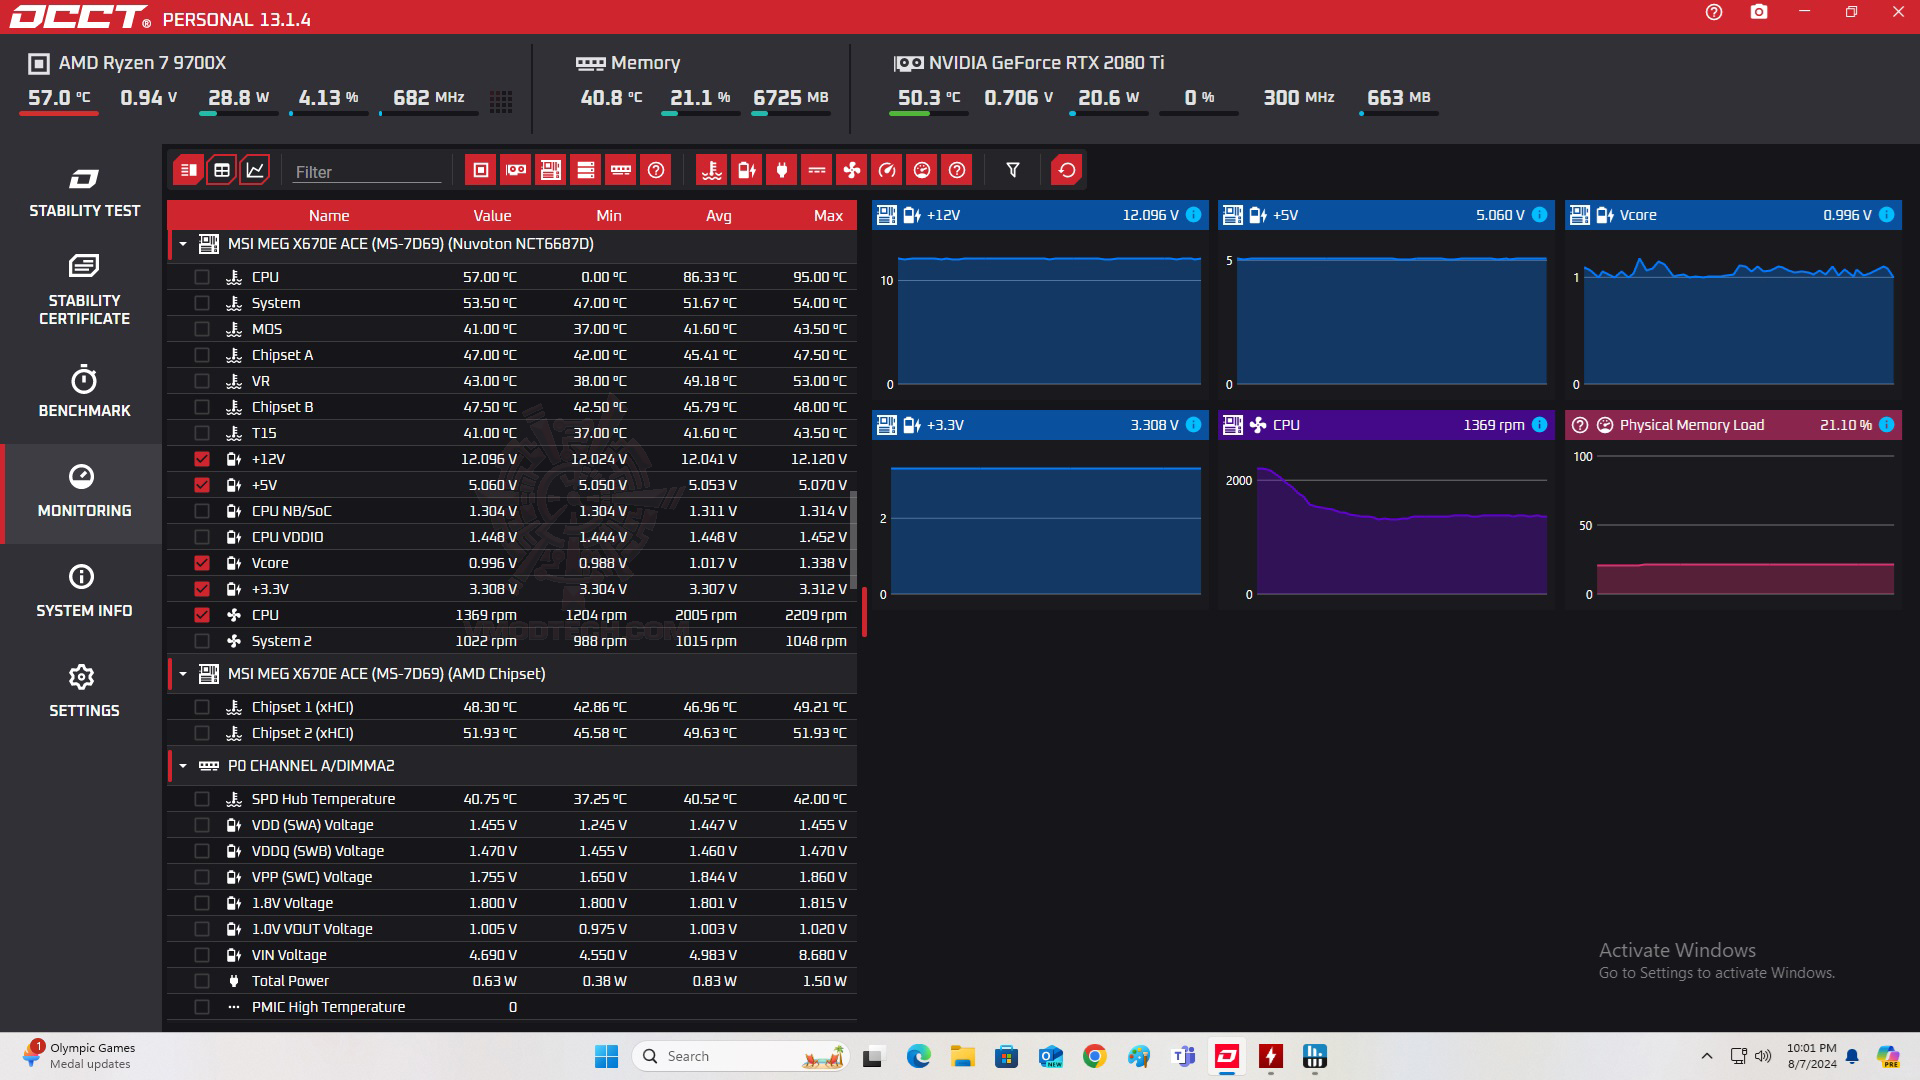Click the funnel filter icon
The image size is (1920, 1080).
click(x=1012, y=170)
